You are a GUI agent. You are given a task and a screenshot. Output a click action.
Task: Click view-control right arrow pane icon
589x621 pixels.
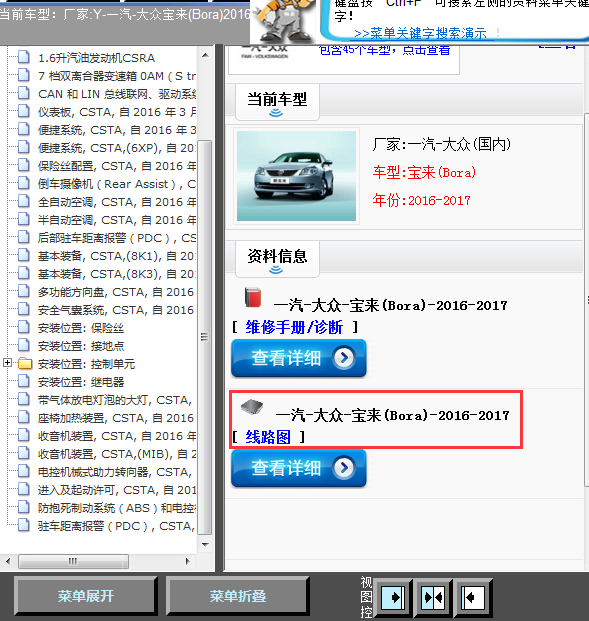pos(393,597)
